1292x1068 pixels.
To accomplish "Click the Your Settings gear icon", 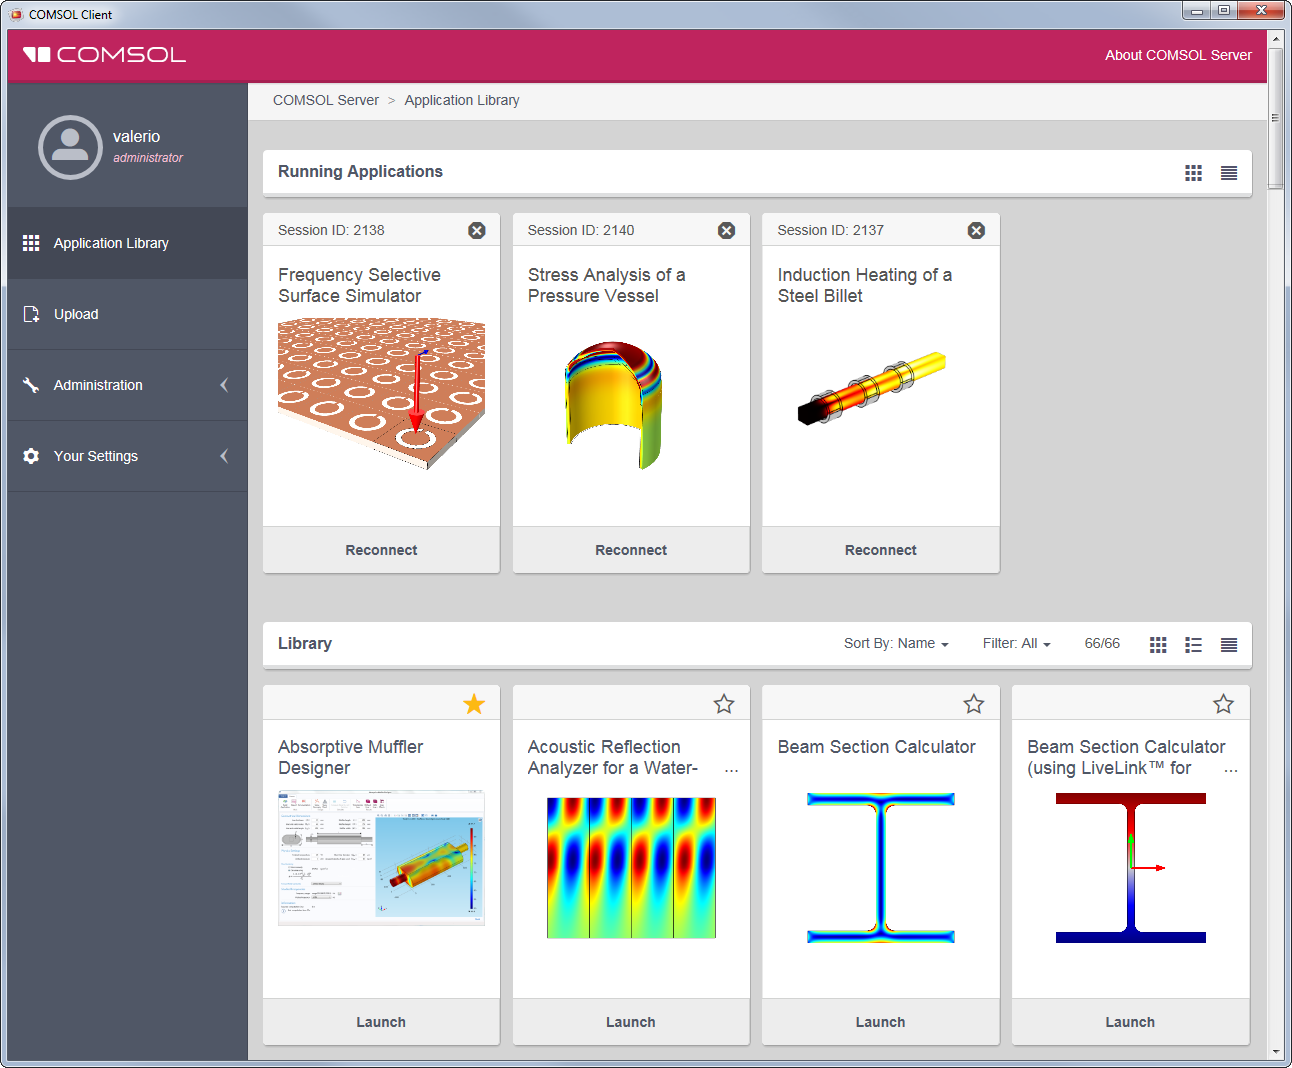I will pyautogui.click(x=31, y=456).
